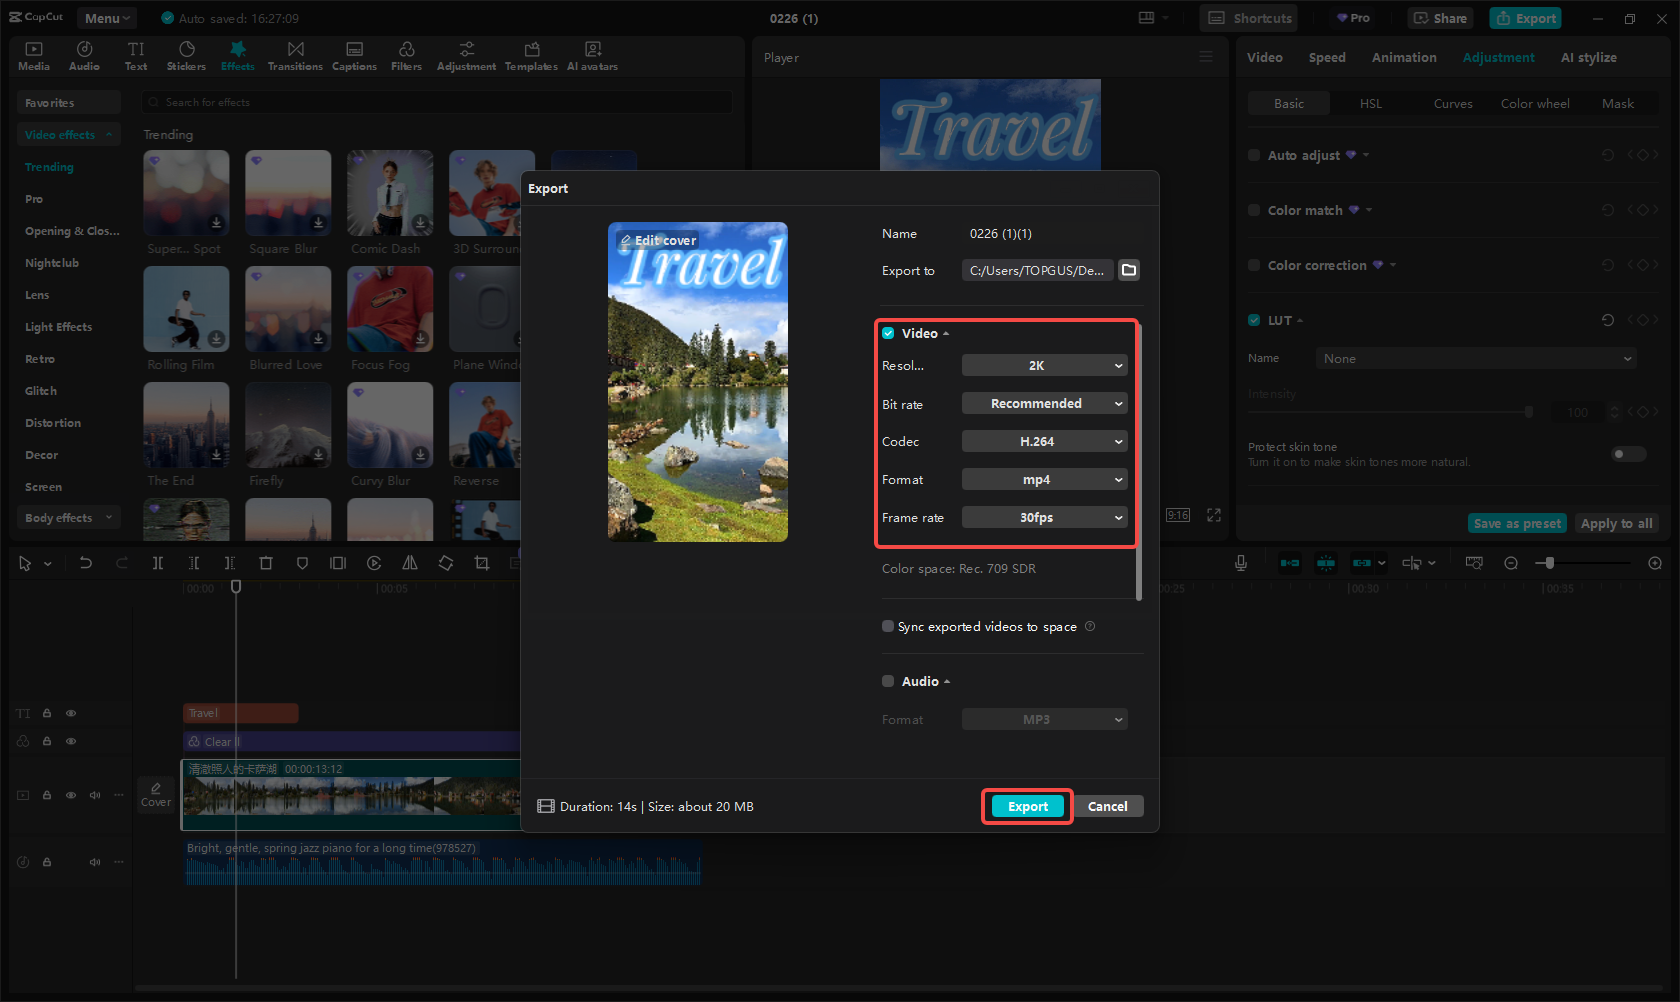Click Export in the export dialog
The image size is (1680, 1002).
1026,806
